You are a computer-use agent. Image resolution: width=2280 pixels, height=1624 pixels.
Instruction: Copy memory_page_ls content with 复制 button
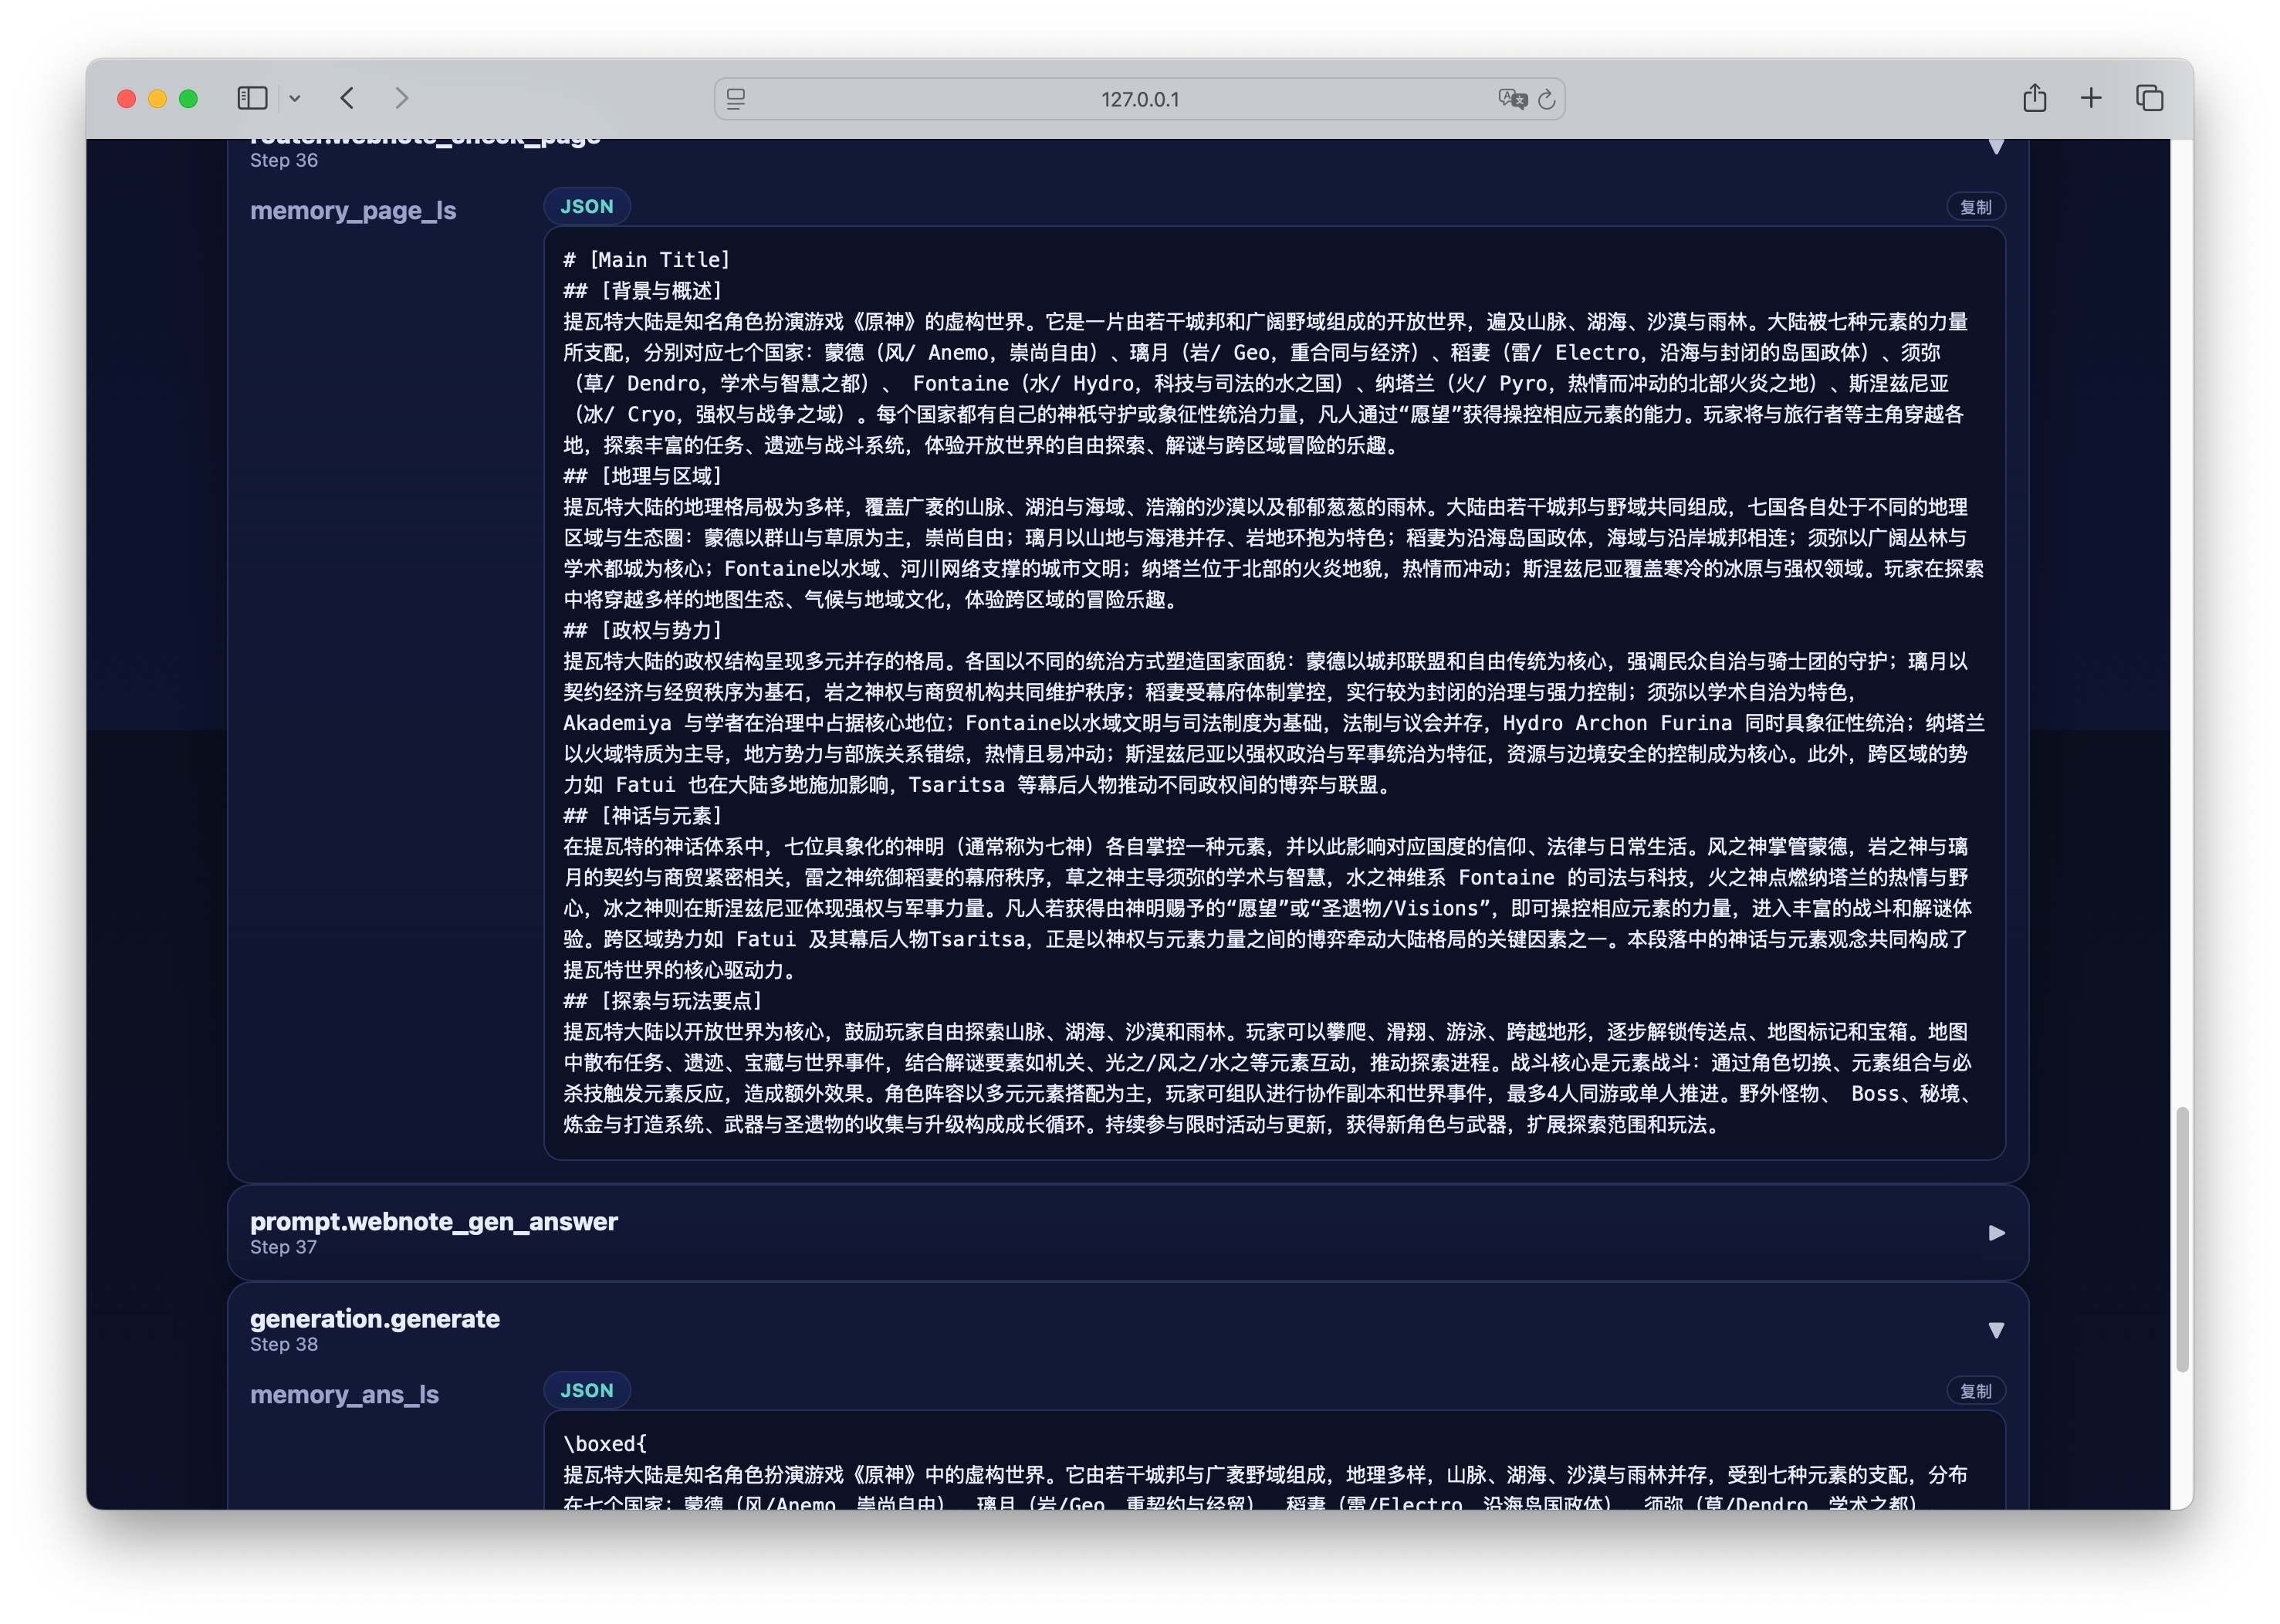pos(1975,207)
